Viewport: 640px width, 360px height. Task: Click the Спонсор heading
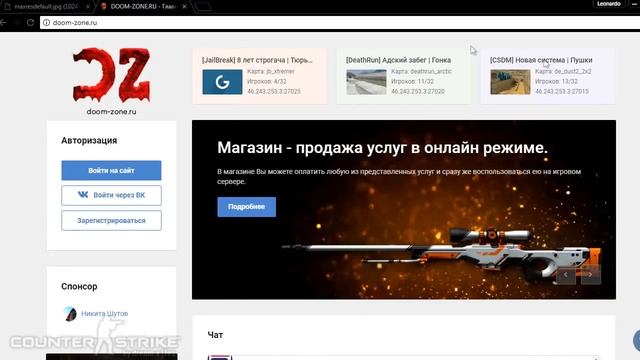pyautogui.click(x=79, y=287)
